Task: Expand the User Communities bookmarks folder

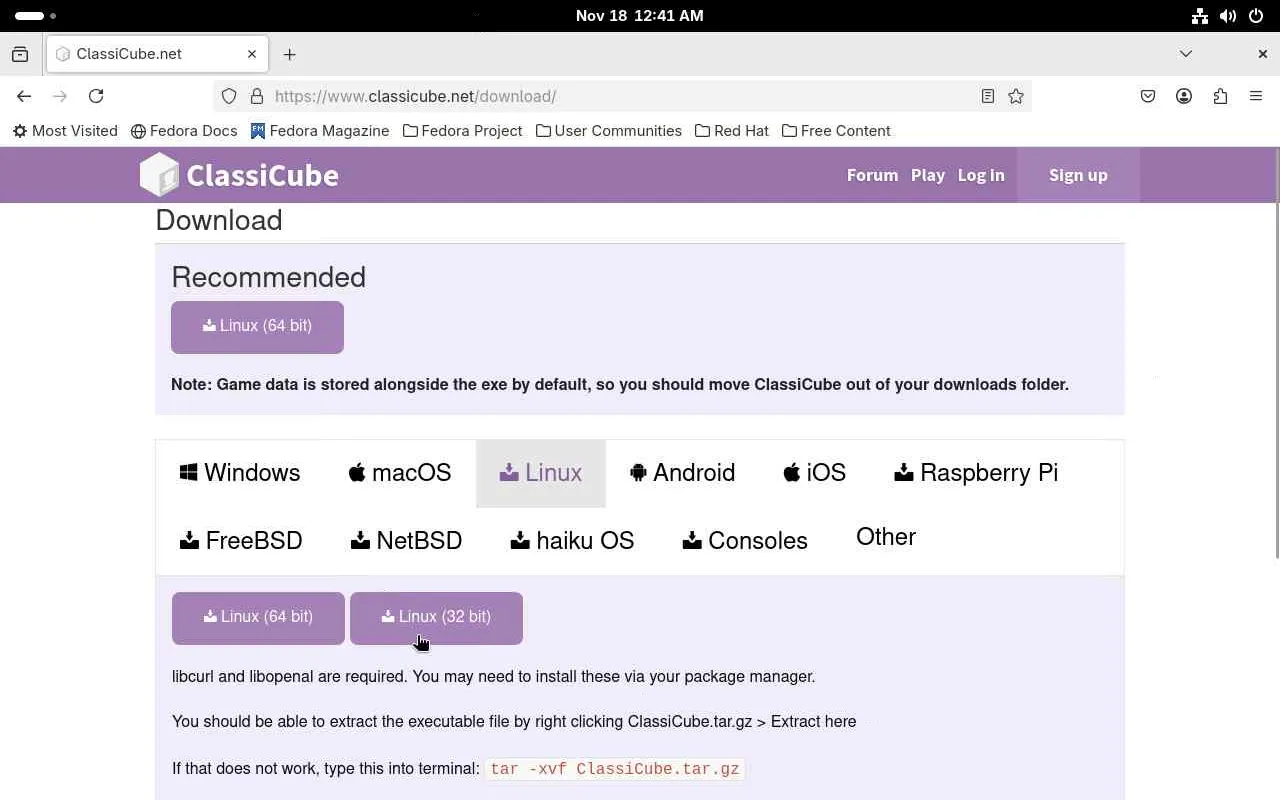Action: (x=609, y=131)
